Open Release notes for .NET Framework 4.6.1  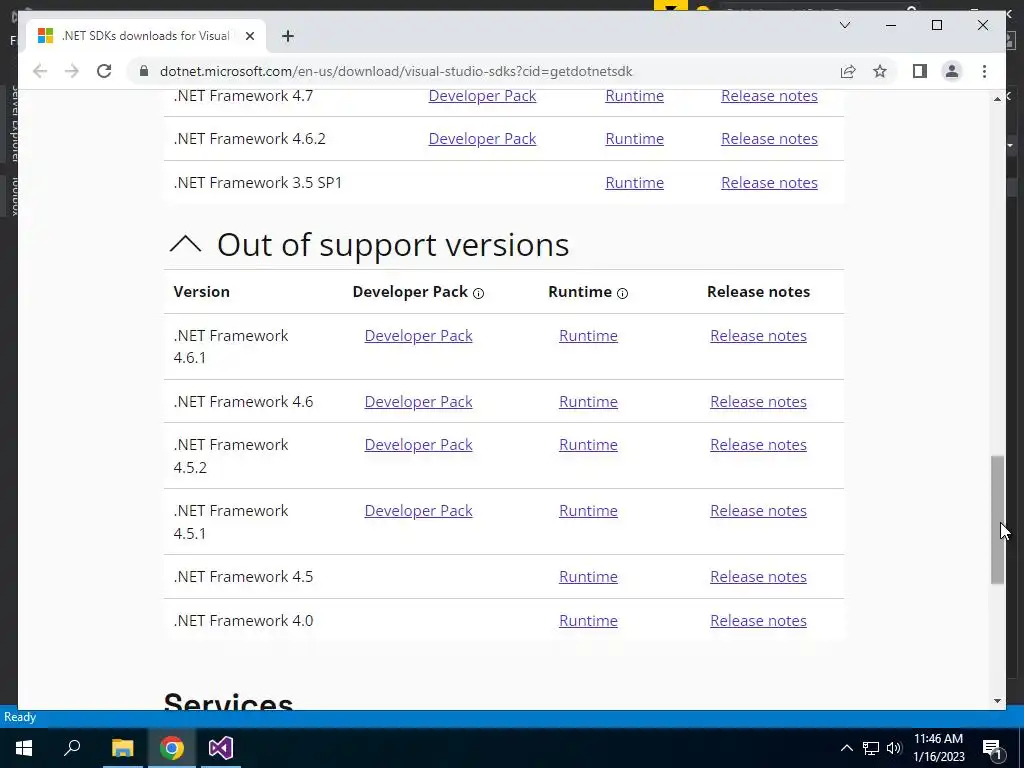coord(758,335)
